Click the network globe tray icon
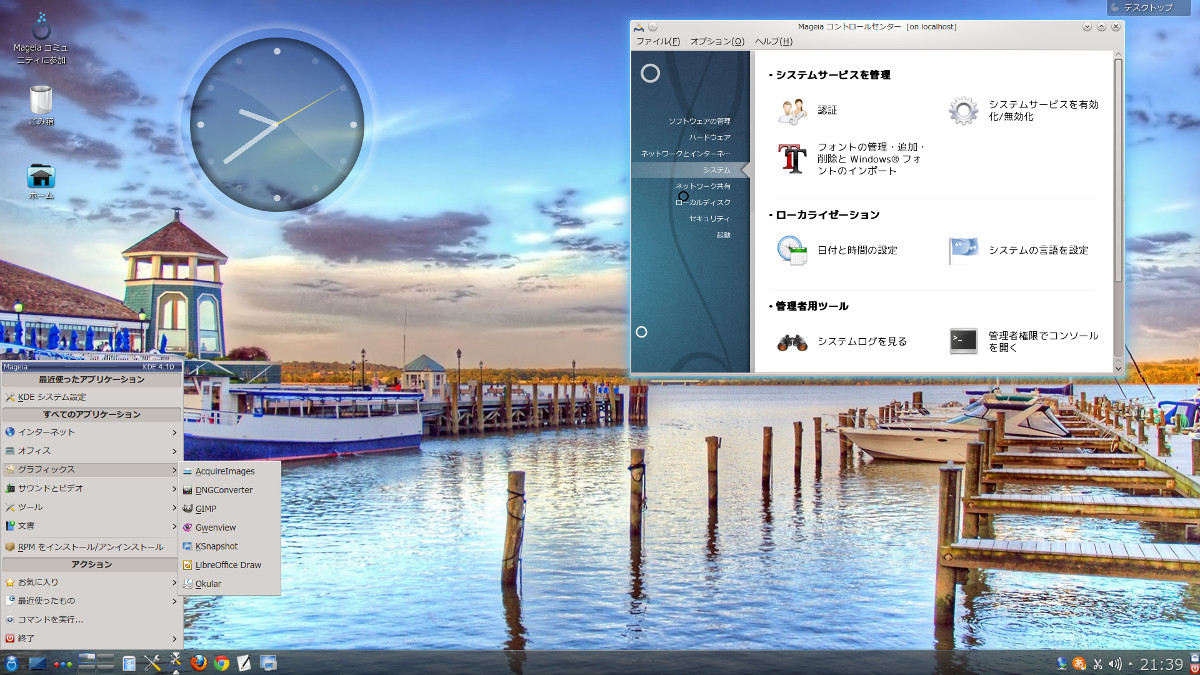The height and width of the screenshot is (675, 1200). click(1062, 663)
